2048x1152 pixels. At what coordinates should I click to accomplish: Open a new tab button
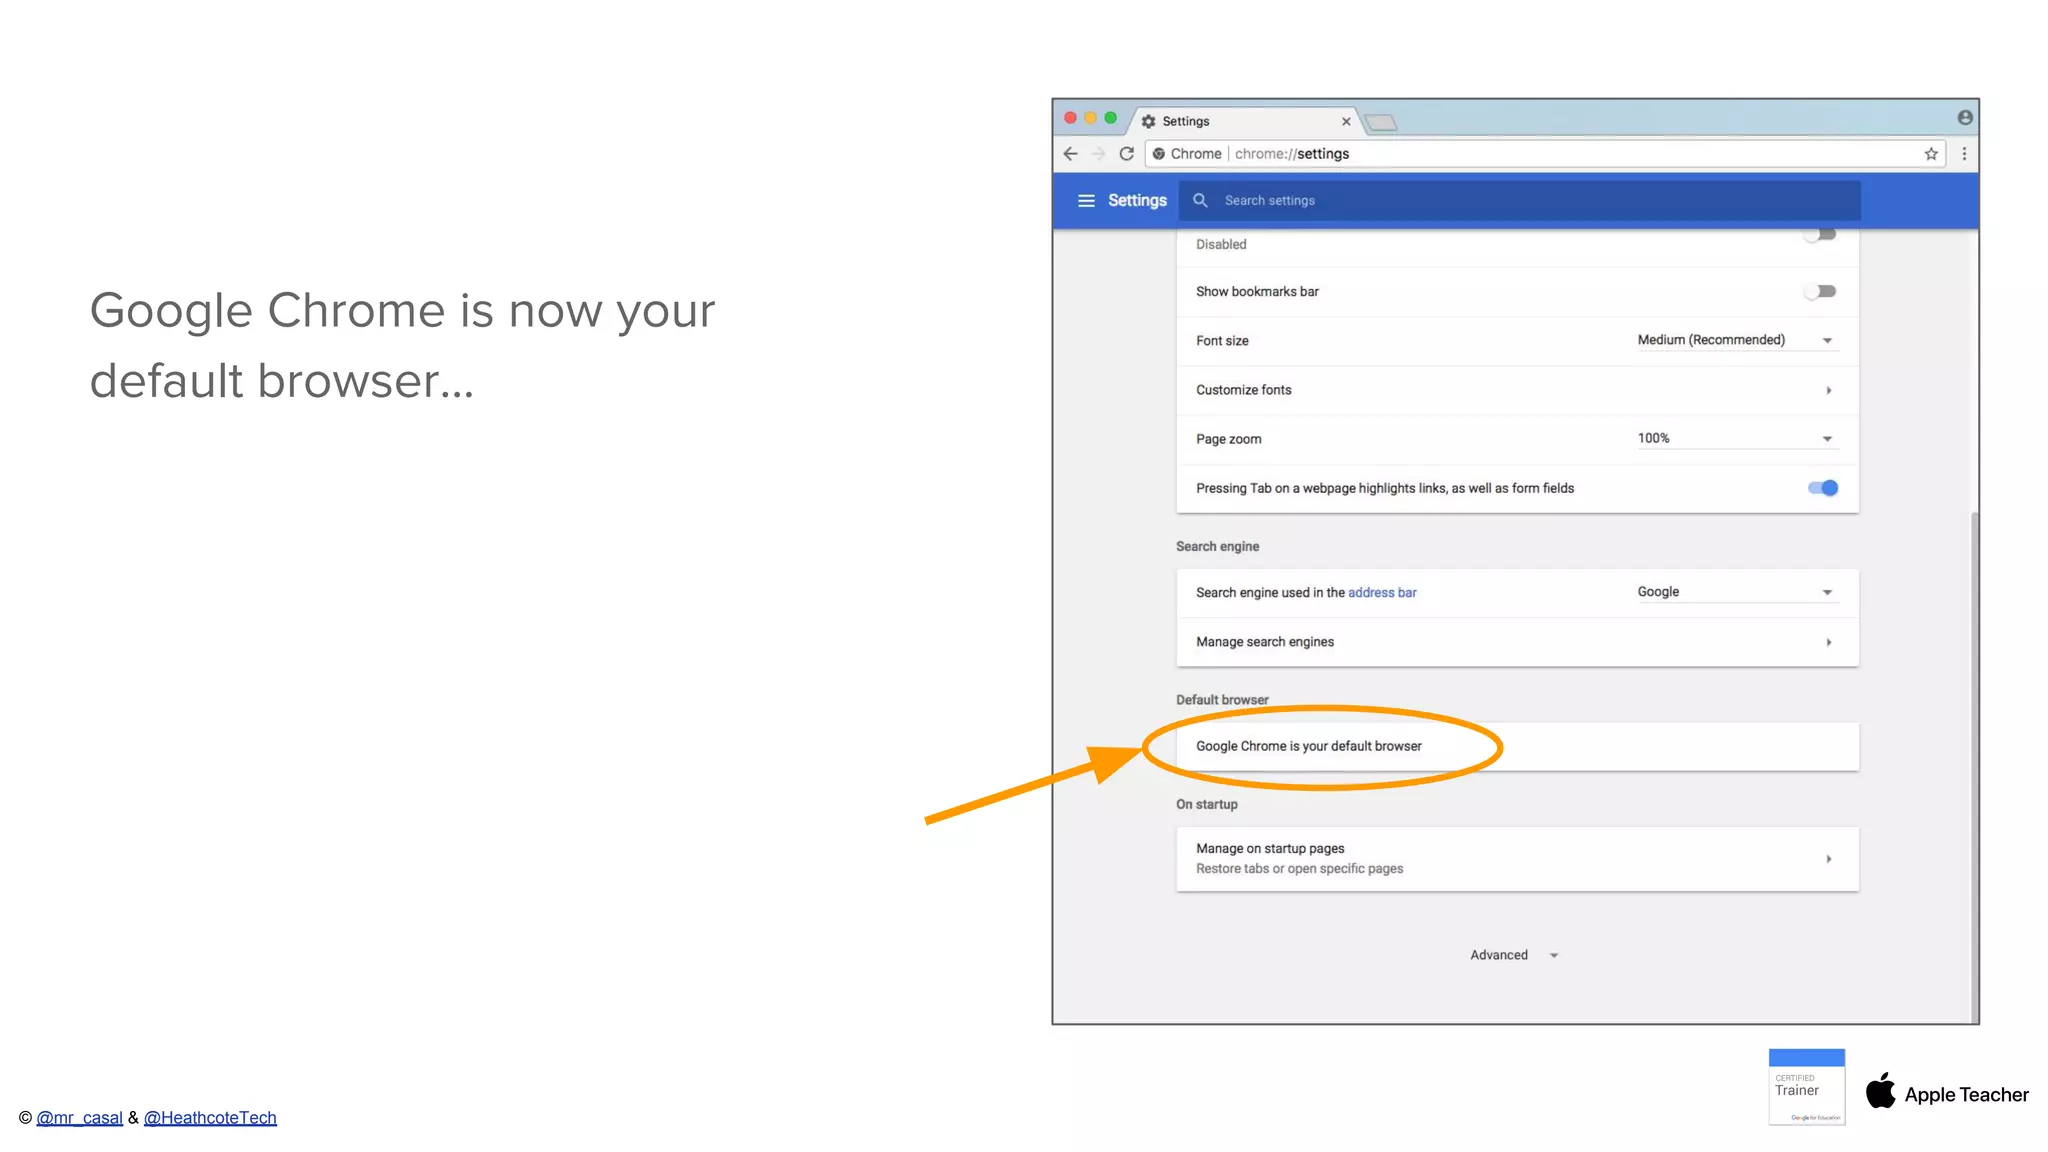[x=1381, y=122]
